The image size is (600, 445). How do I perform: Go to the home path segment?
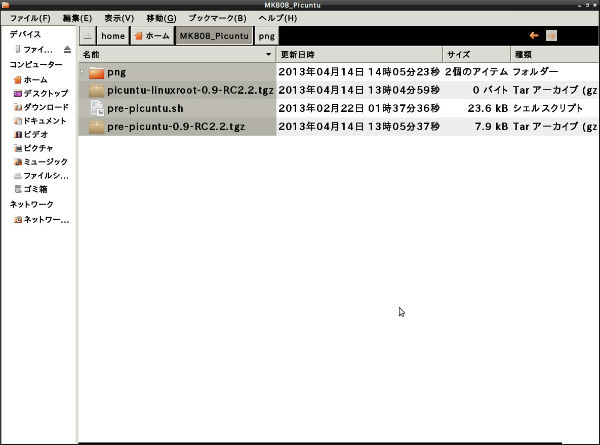[113, 36]
